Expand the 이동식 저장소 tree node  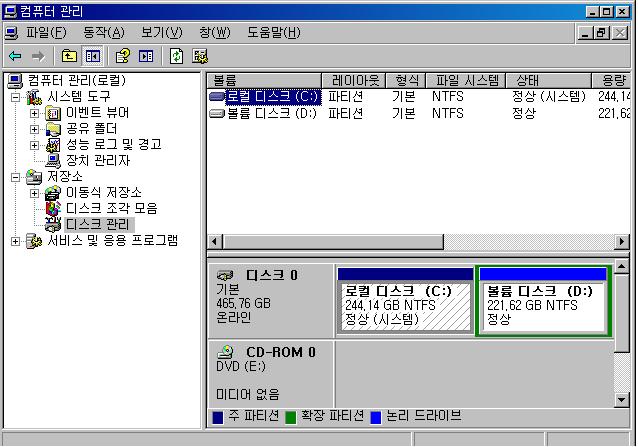coord(35,193)
